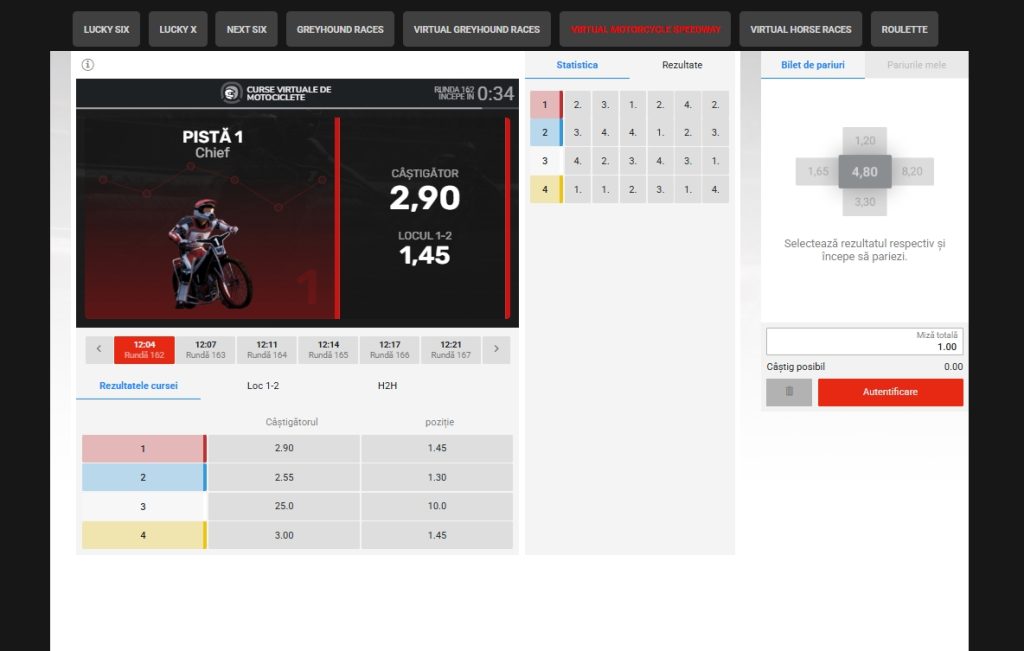This screenshot has width=1024, height=651.
Task: Click the speedway rider image
Action: [x=210, y=254]
